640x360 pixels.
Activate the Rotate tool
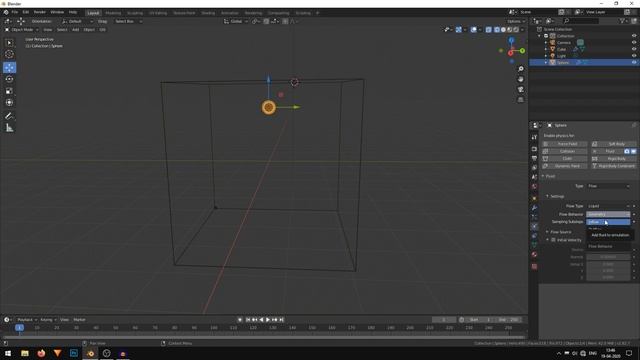(x=9, y=79)
